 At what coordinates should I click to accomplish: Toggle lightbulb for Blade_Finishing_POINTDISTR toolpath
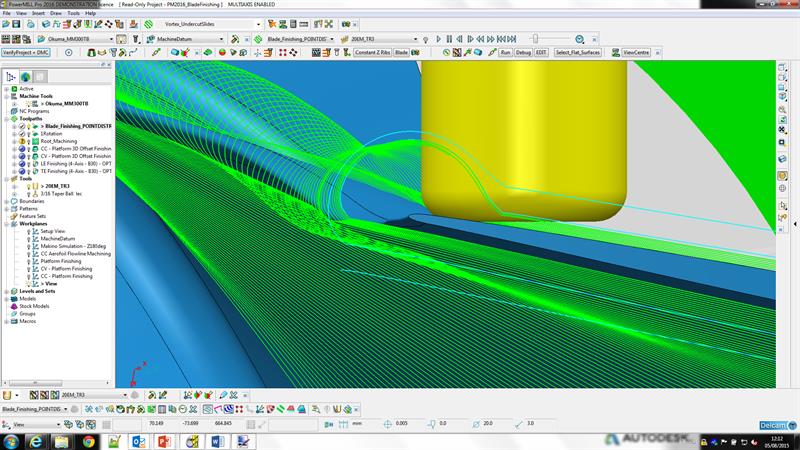point(29,126)
